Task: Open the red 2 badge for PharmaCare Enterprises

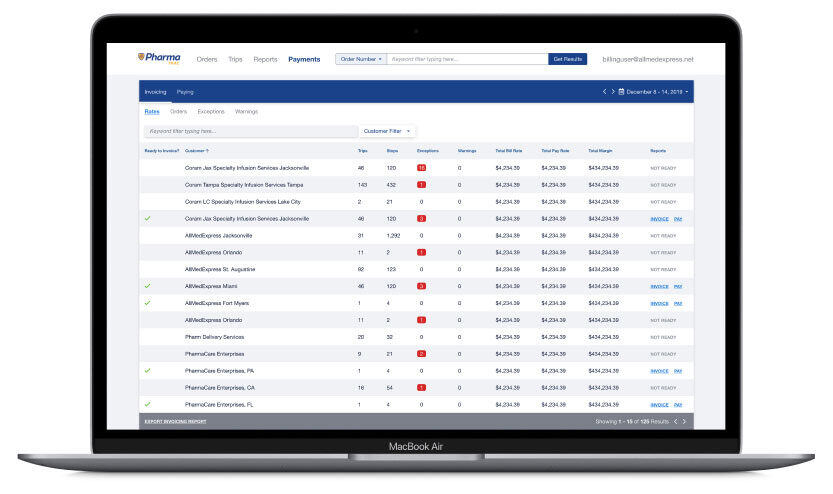Action: coord(421,354)
